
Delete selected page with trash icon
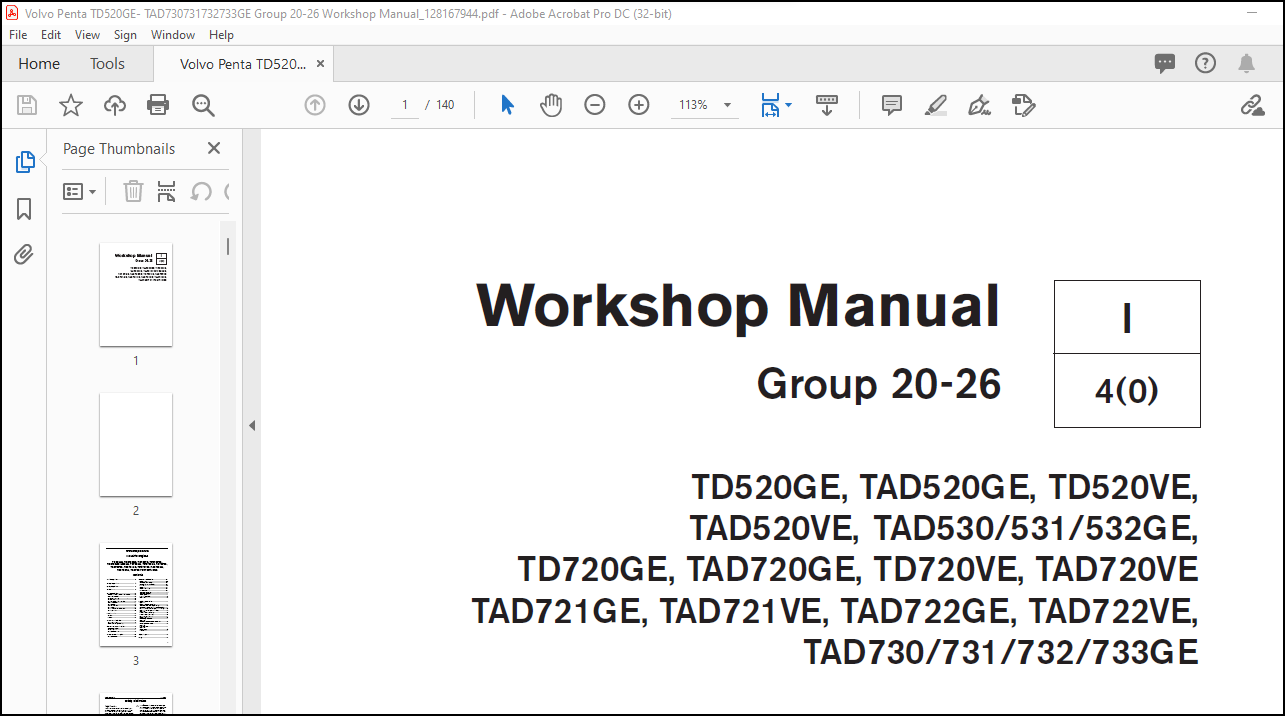133,191
